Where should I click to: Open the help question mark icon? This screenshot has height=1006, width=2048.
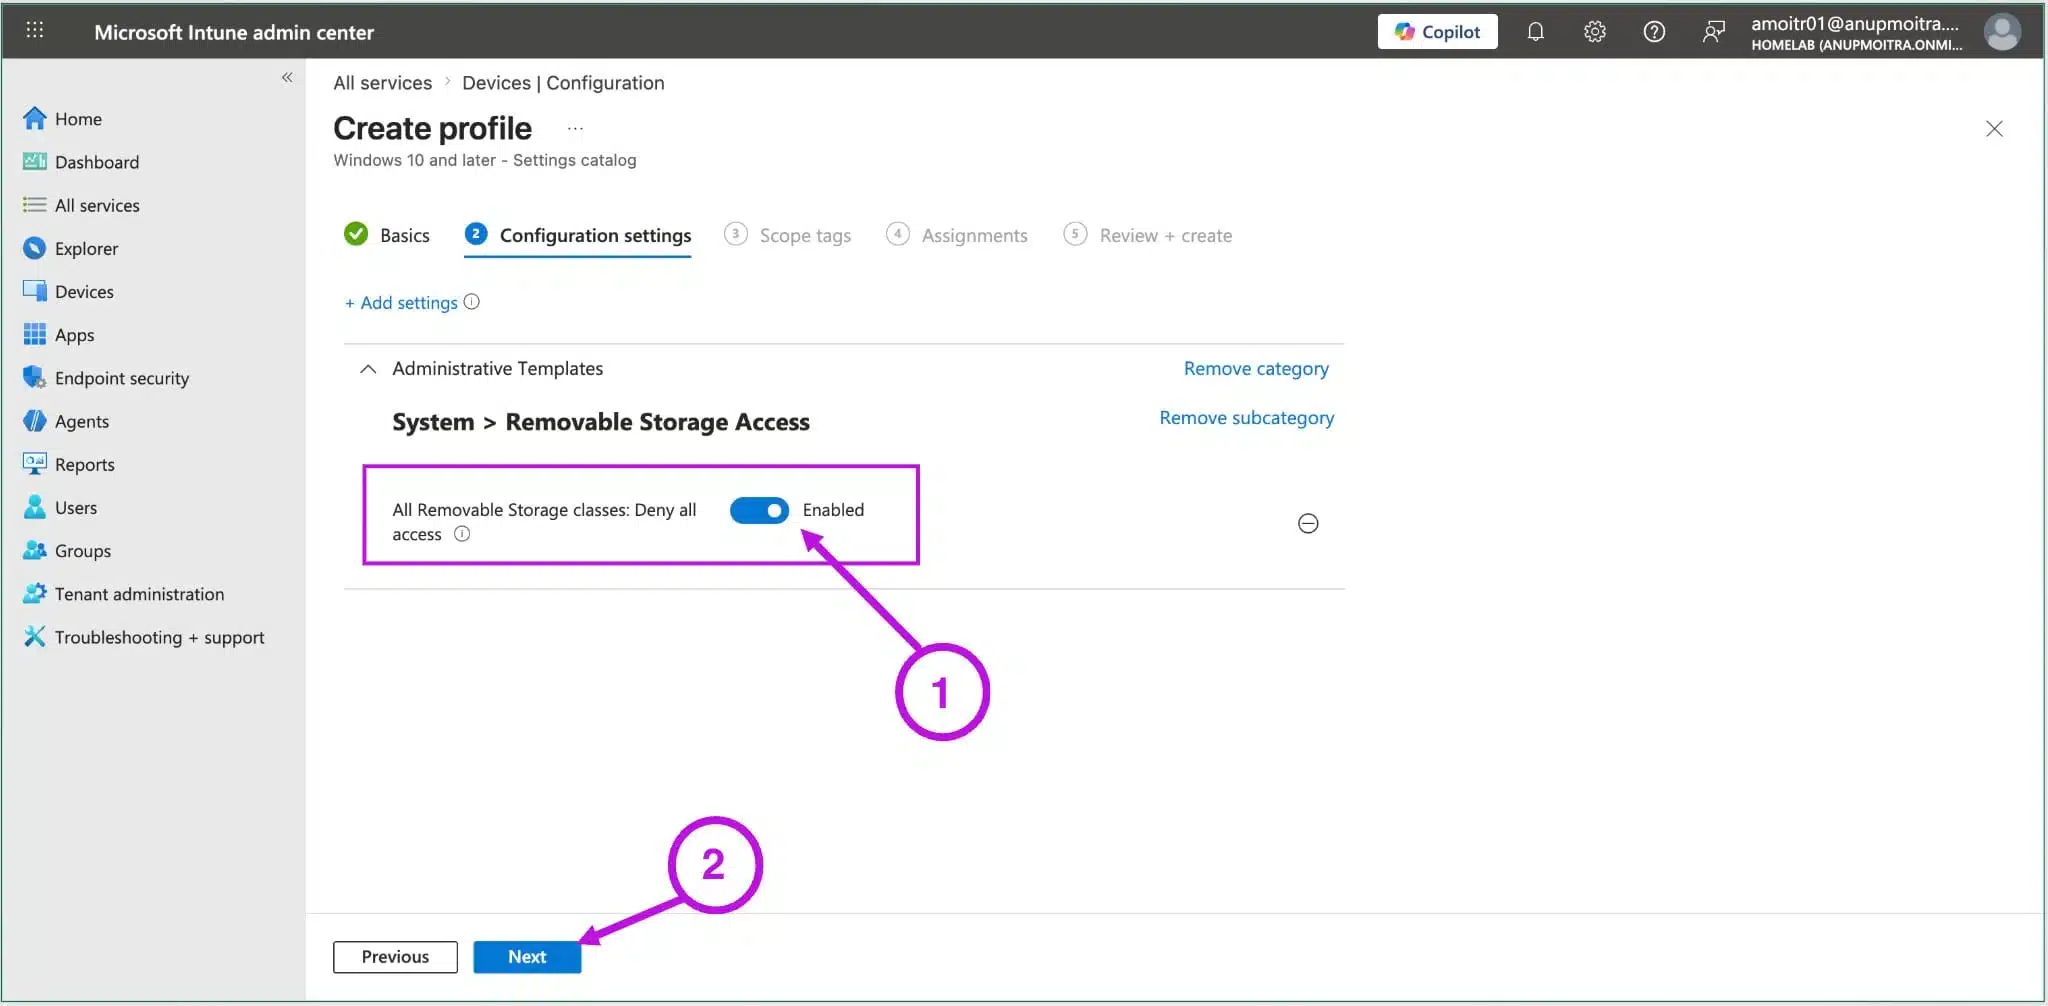pos(1654,32)
